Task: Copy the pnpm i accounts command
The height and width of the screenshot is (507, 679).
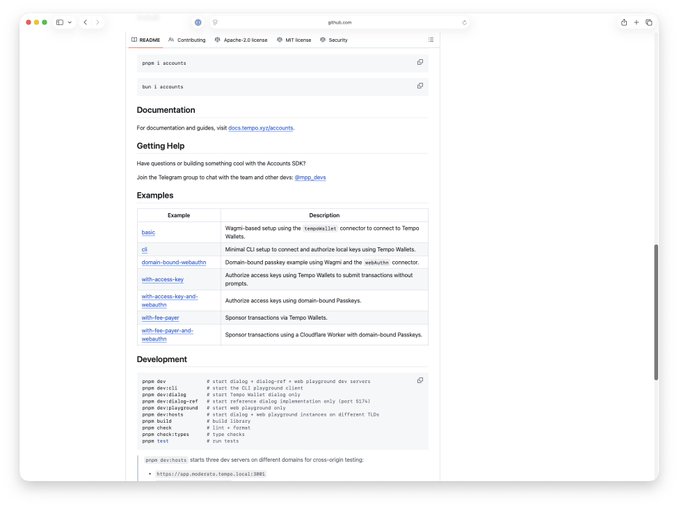Action: pyautogui.click(x=420, y=62)
